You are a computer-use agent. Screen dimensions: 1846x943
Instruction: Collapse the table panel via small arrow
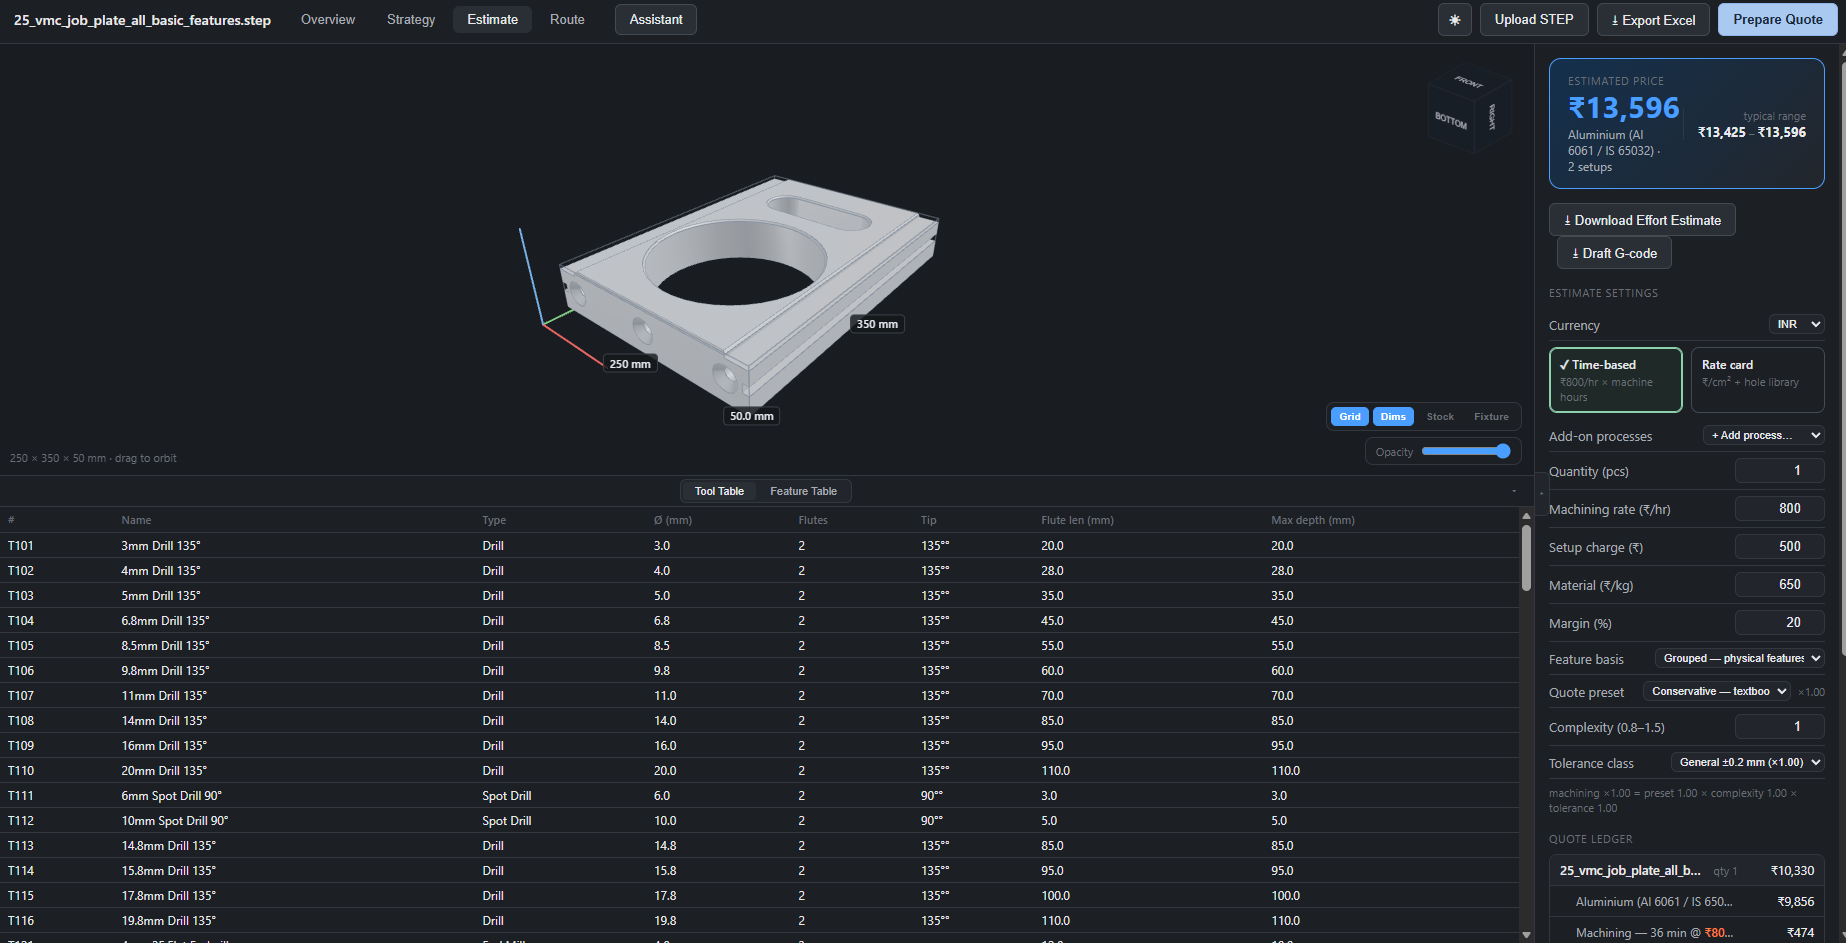click(x=1514, y=491)
